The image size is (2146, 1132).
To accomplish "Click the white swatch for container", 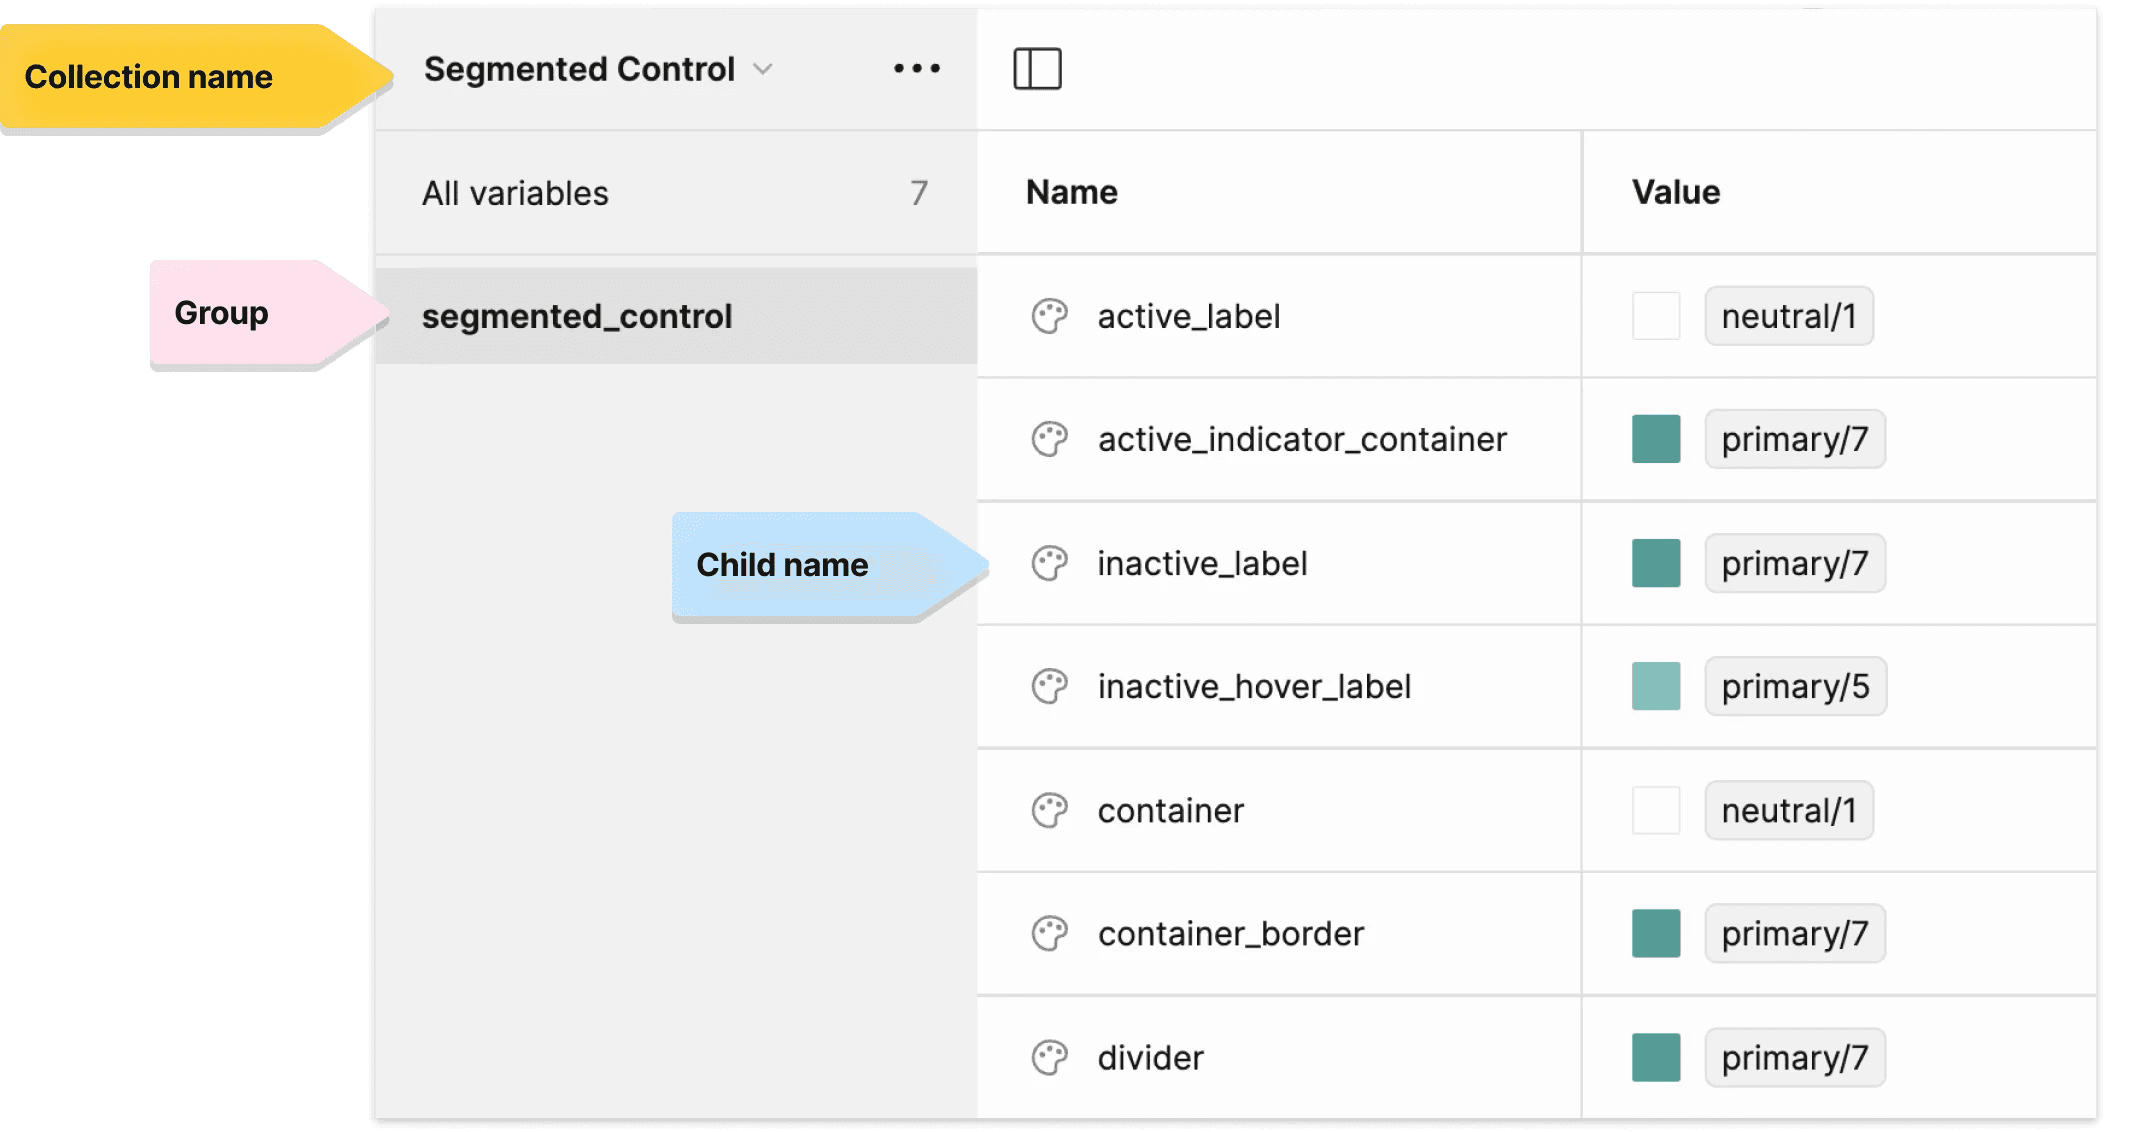I will click(1656, 811).
